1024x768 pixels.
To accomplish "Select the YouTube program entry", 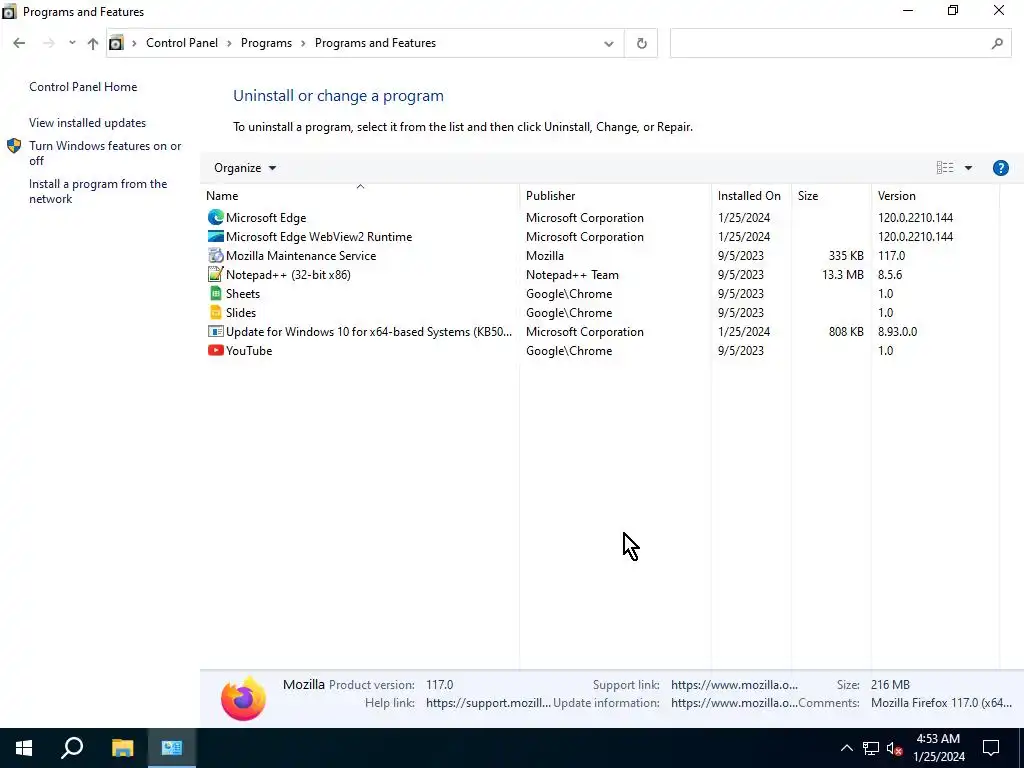I will pyautogui.click(x=600, y=350).
